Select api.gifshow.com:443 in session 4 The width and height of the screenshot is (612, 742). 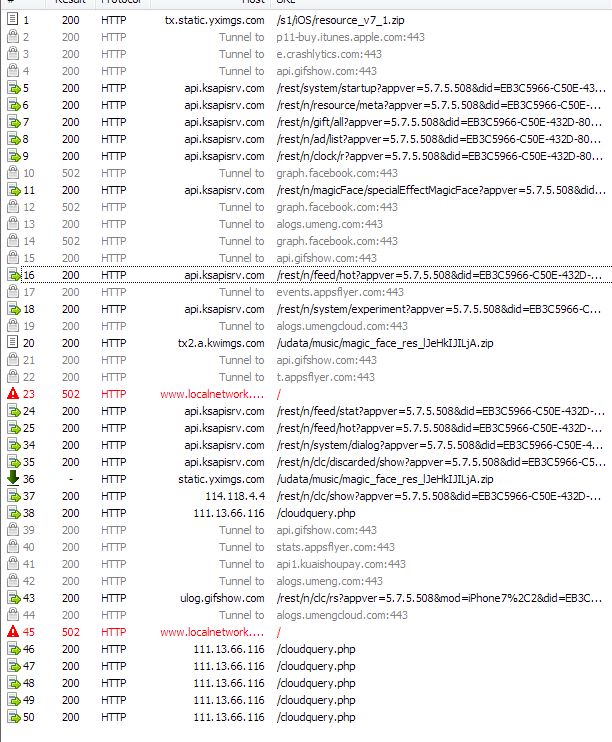(x=326, y=71)
